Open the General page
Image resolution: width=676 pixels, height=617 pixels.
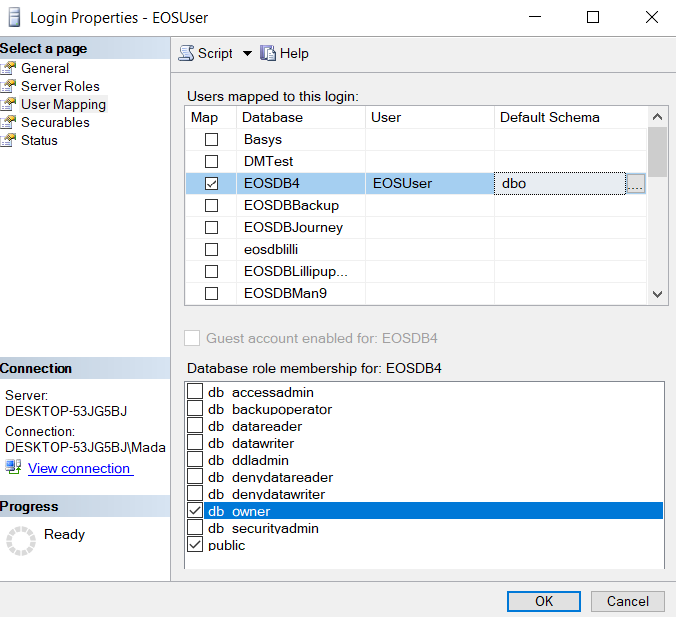coord(45,68)
